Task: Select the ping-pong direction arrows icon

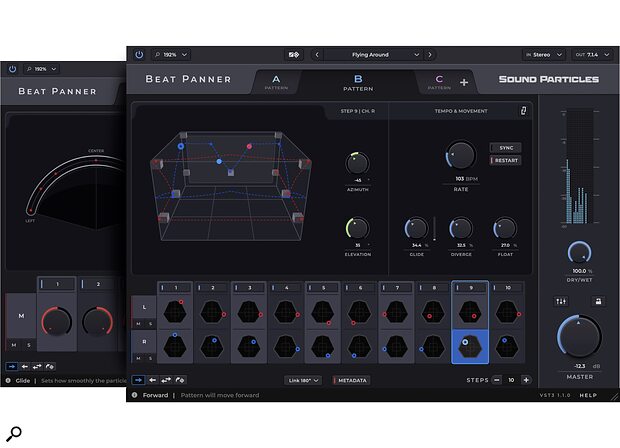Action: click(x=166, y=380)
